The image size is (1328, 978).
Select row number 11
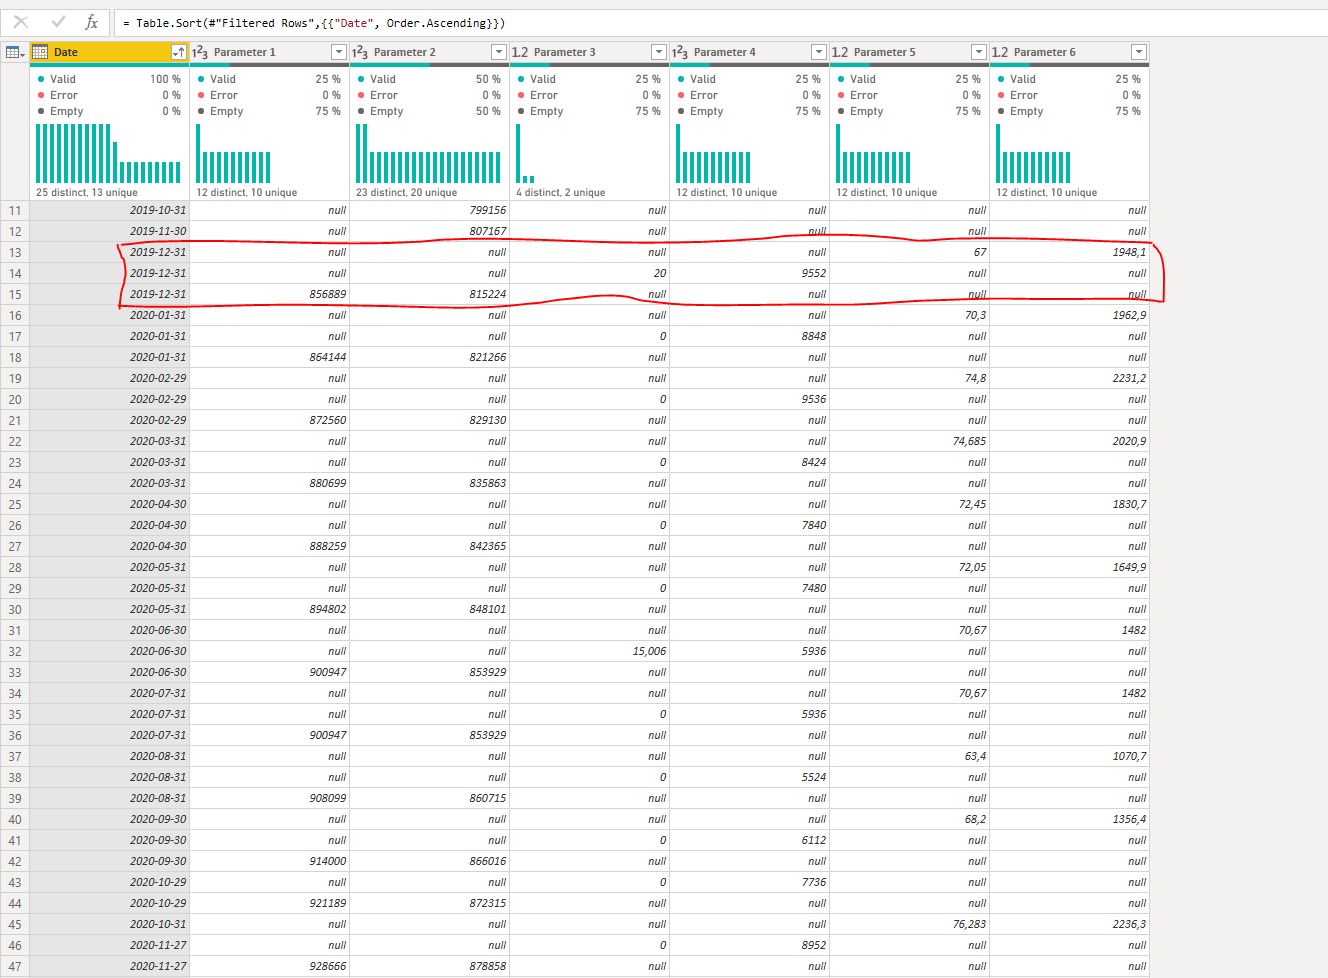point(15,210)
